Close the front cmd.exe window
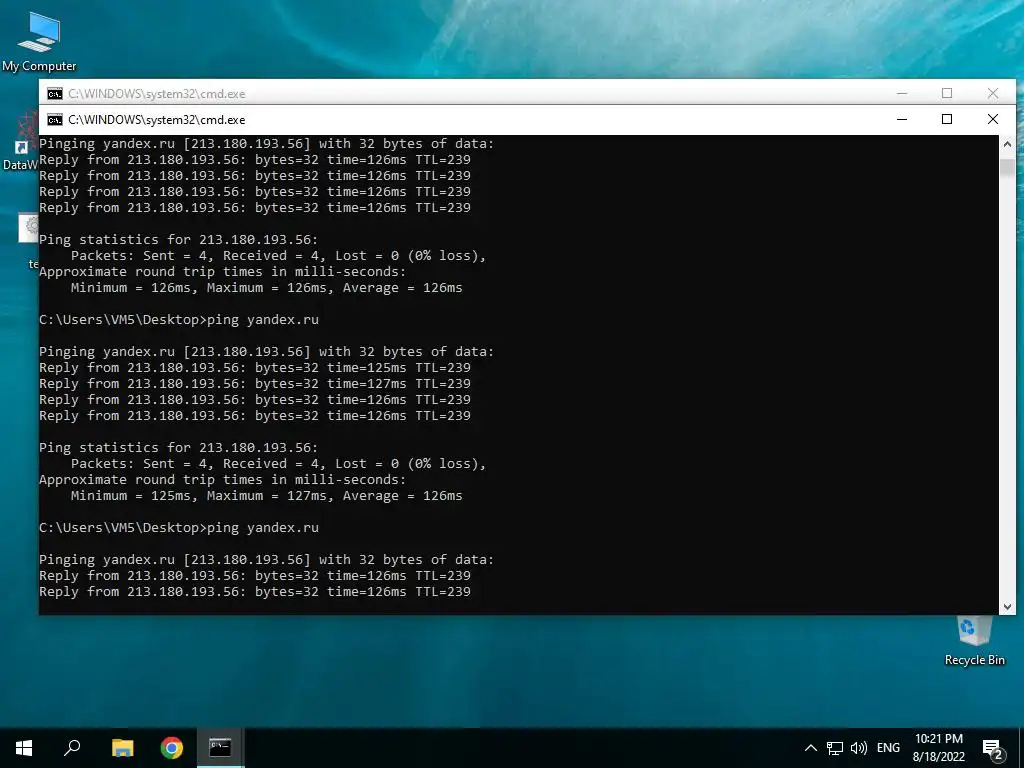Image resolution: width=1024 pixels, height=768 pixels. coord(993,120)
